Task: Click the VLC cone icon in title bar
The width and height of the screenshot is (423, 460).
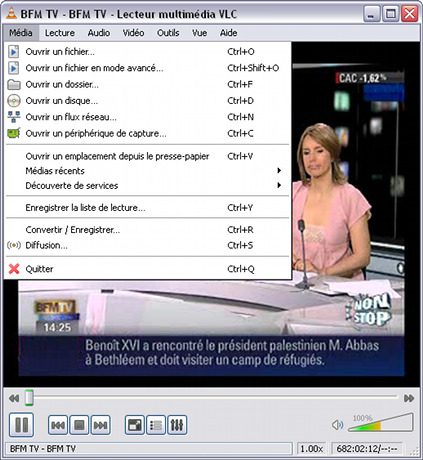Action: (12, 13)
